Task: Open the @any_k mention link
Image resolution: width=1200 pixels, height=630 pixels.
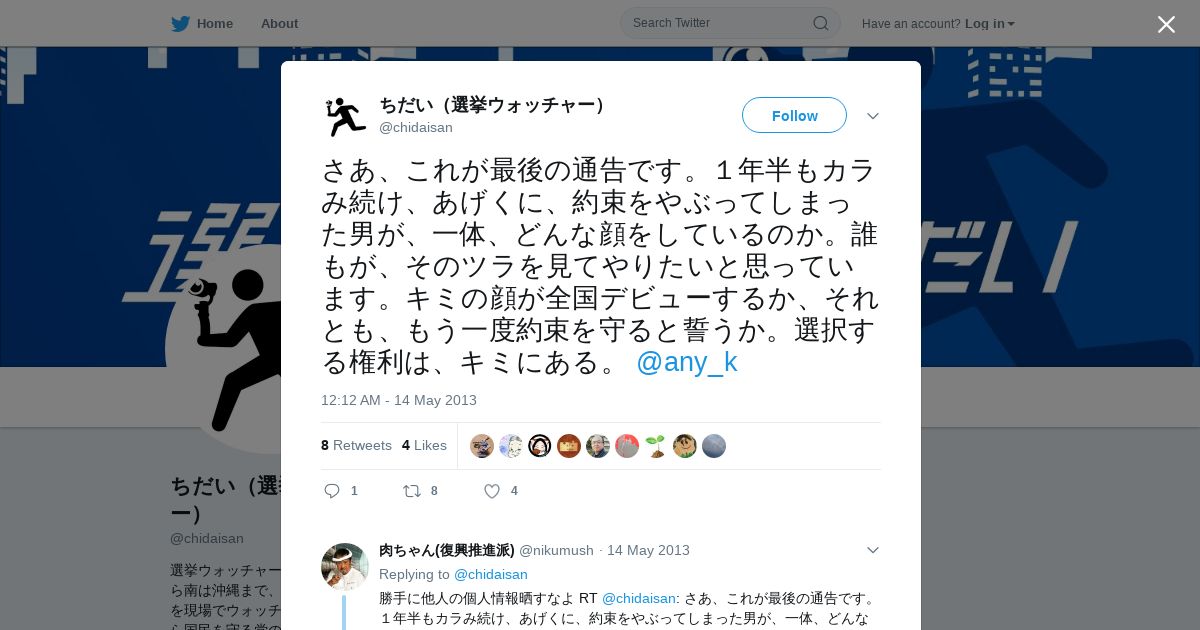Action: [687, 362]
